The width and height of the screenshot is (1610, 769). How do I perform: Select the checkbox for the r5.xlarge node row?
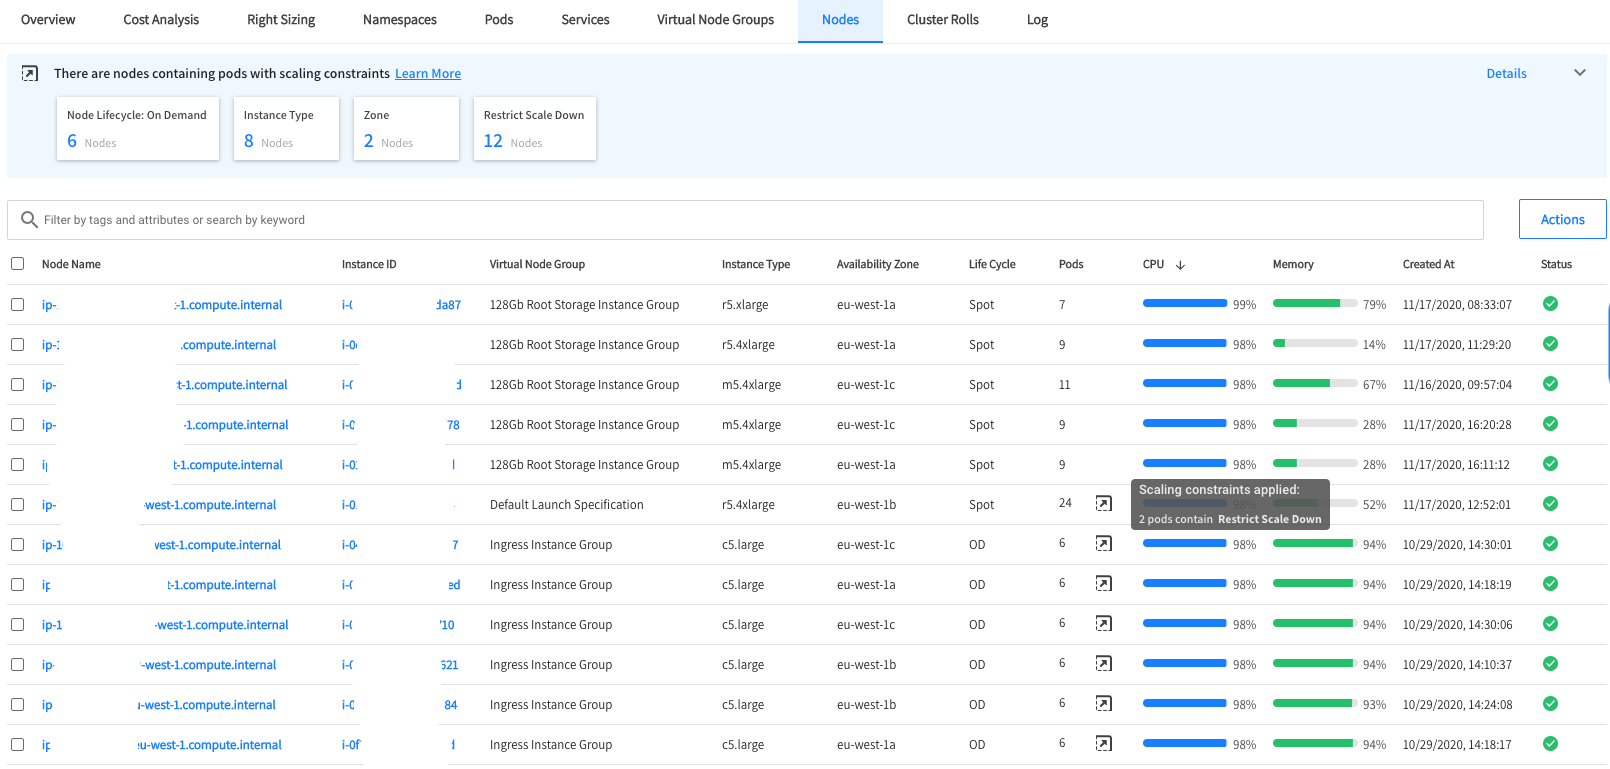tap(18, 304)
